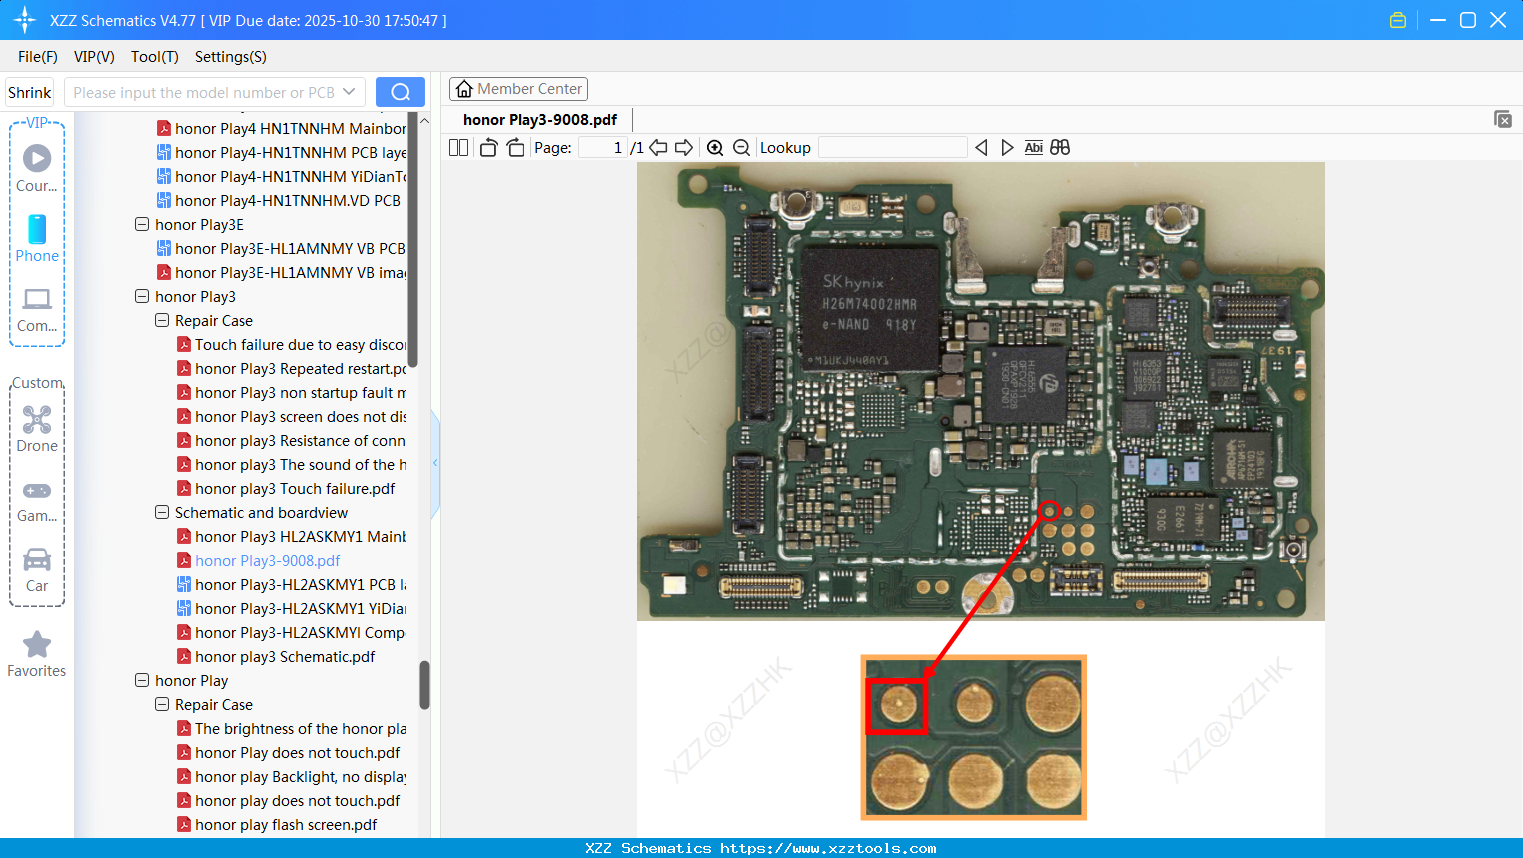Select the Phone category icon
The width and height of the screenshot is (1523, 858).
37,239
